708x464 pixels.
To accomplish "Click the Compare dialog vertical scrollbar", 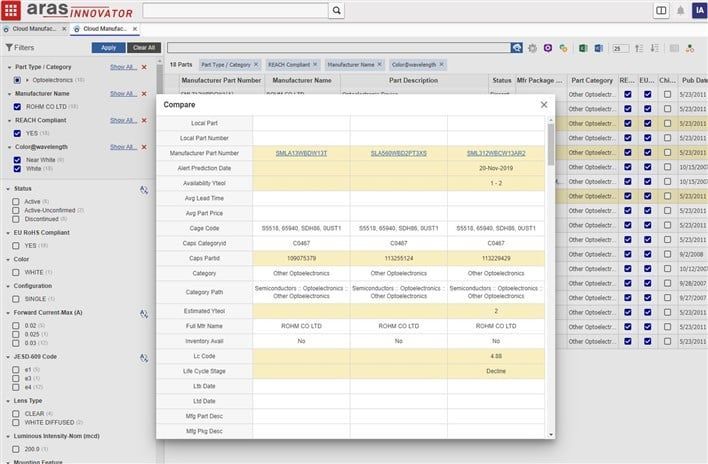I will (549, 140).
